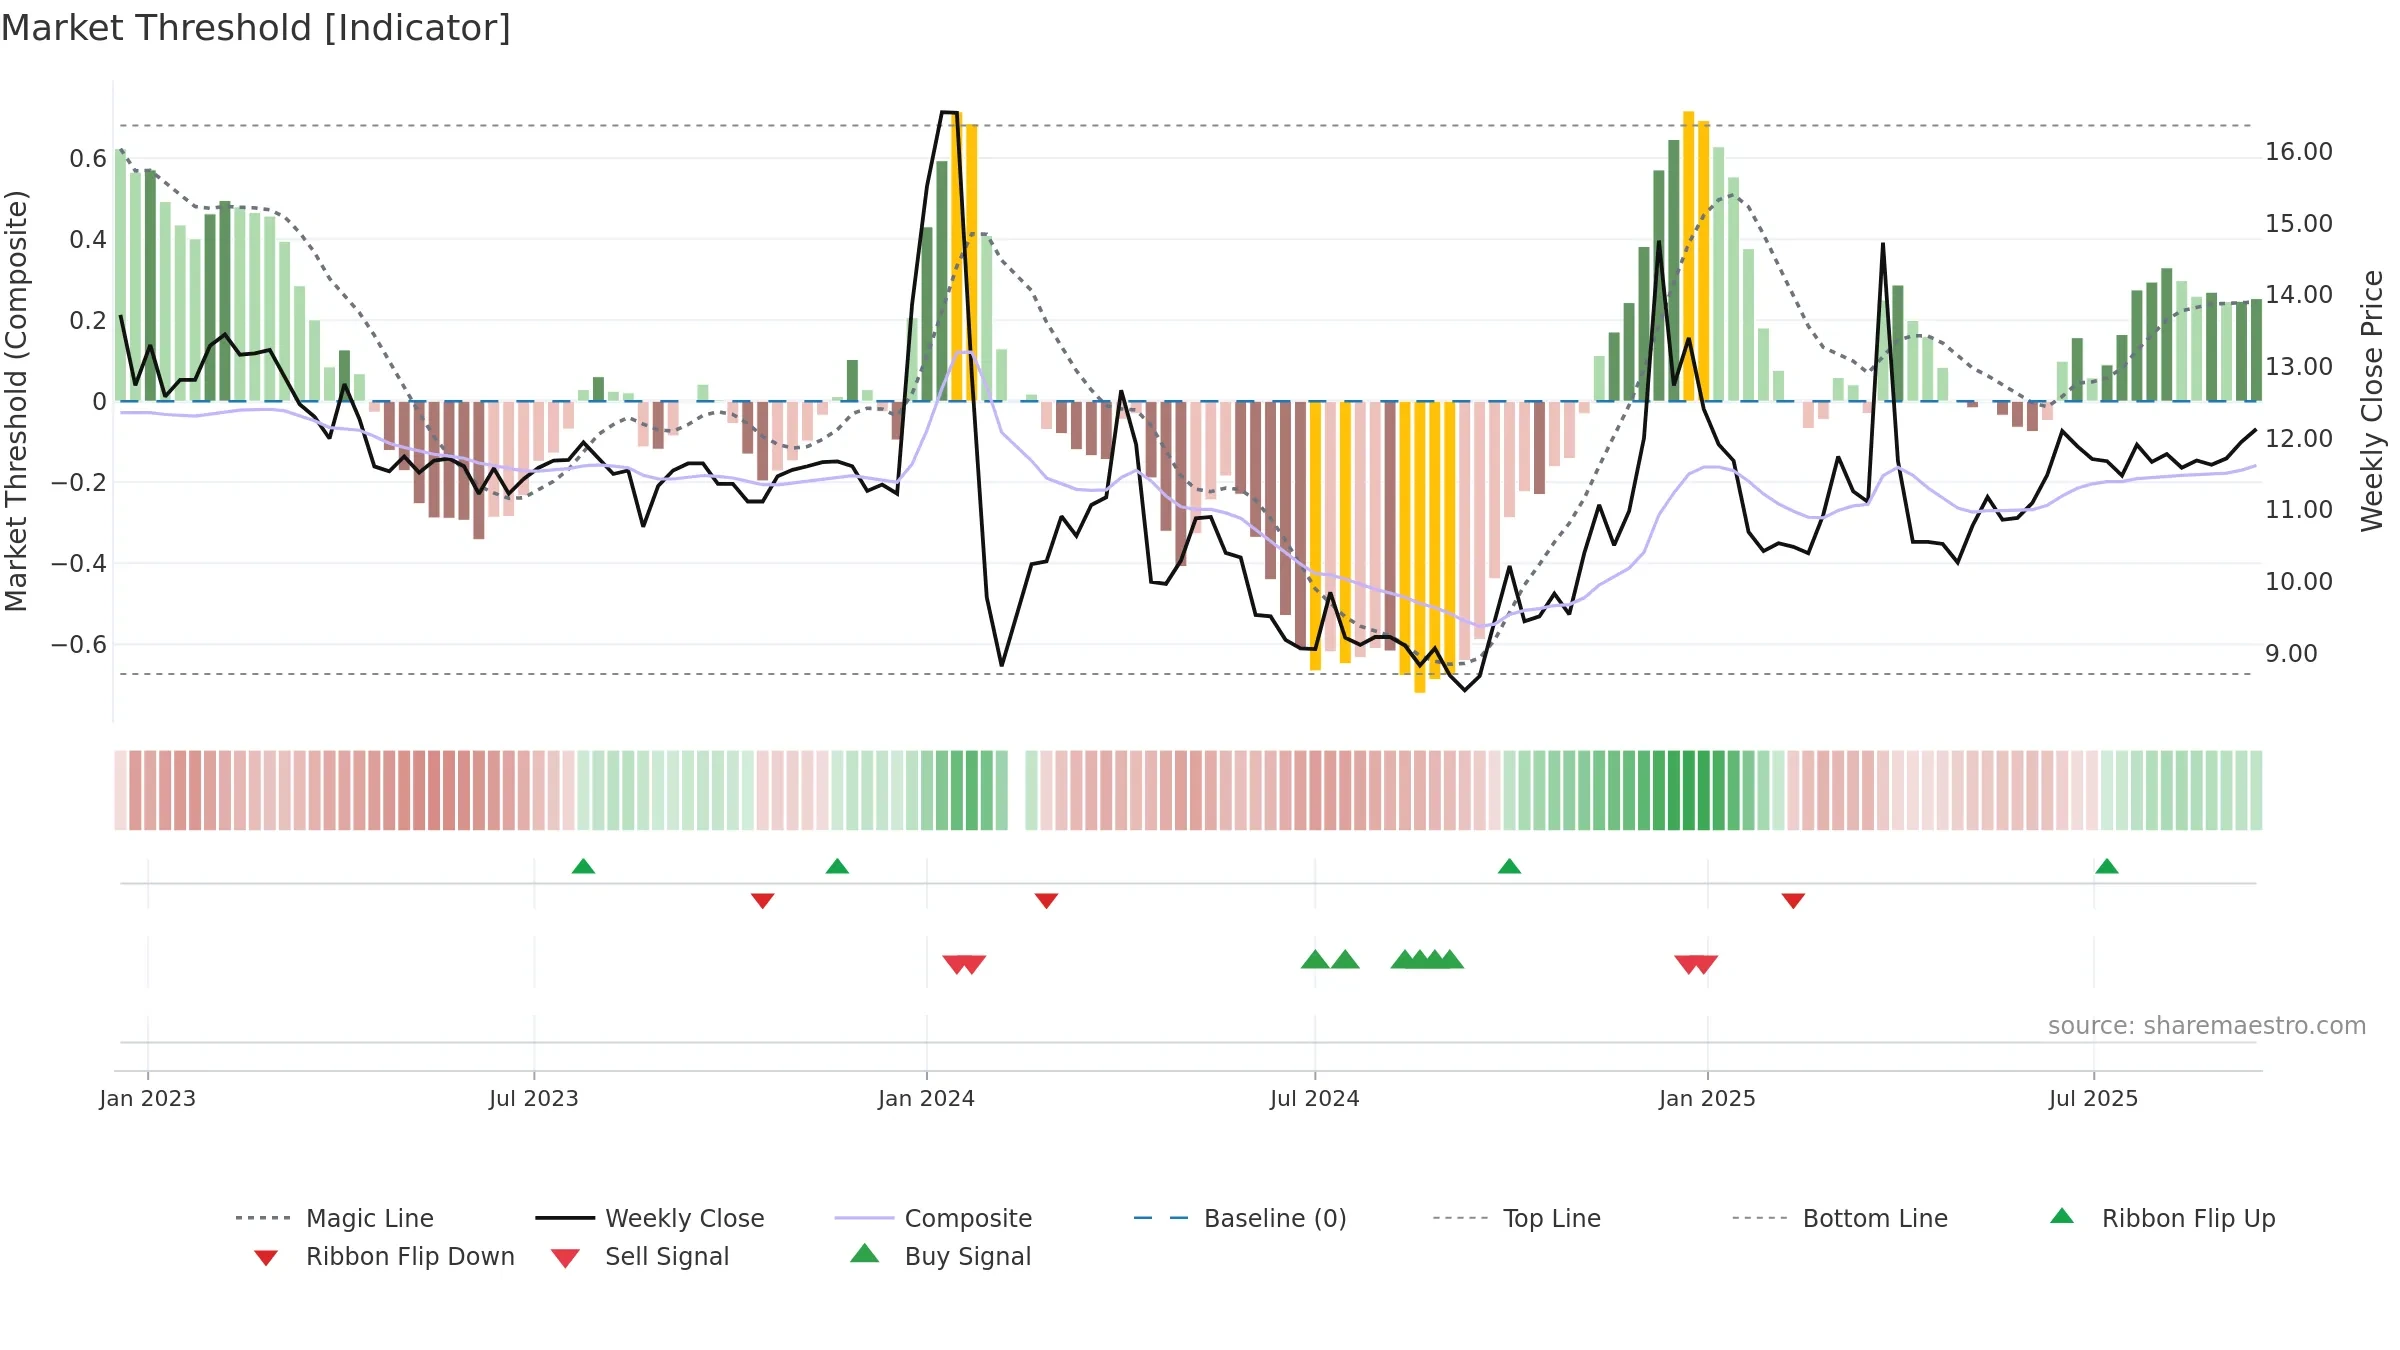Click the Jan 2025 x-axis label
The image size is (2400, 1350).
pyautogui.click(x=1708, y=1098)
